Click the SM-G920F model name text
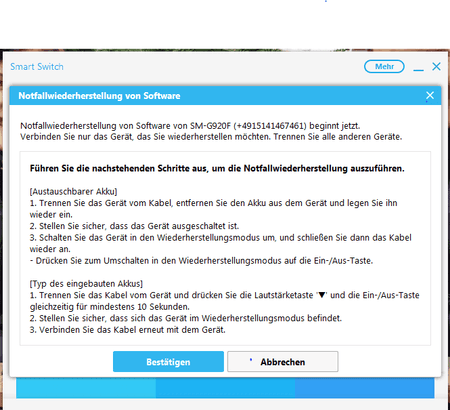This screenshot has height=410, width=450. (x=210, y=126)
